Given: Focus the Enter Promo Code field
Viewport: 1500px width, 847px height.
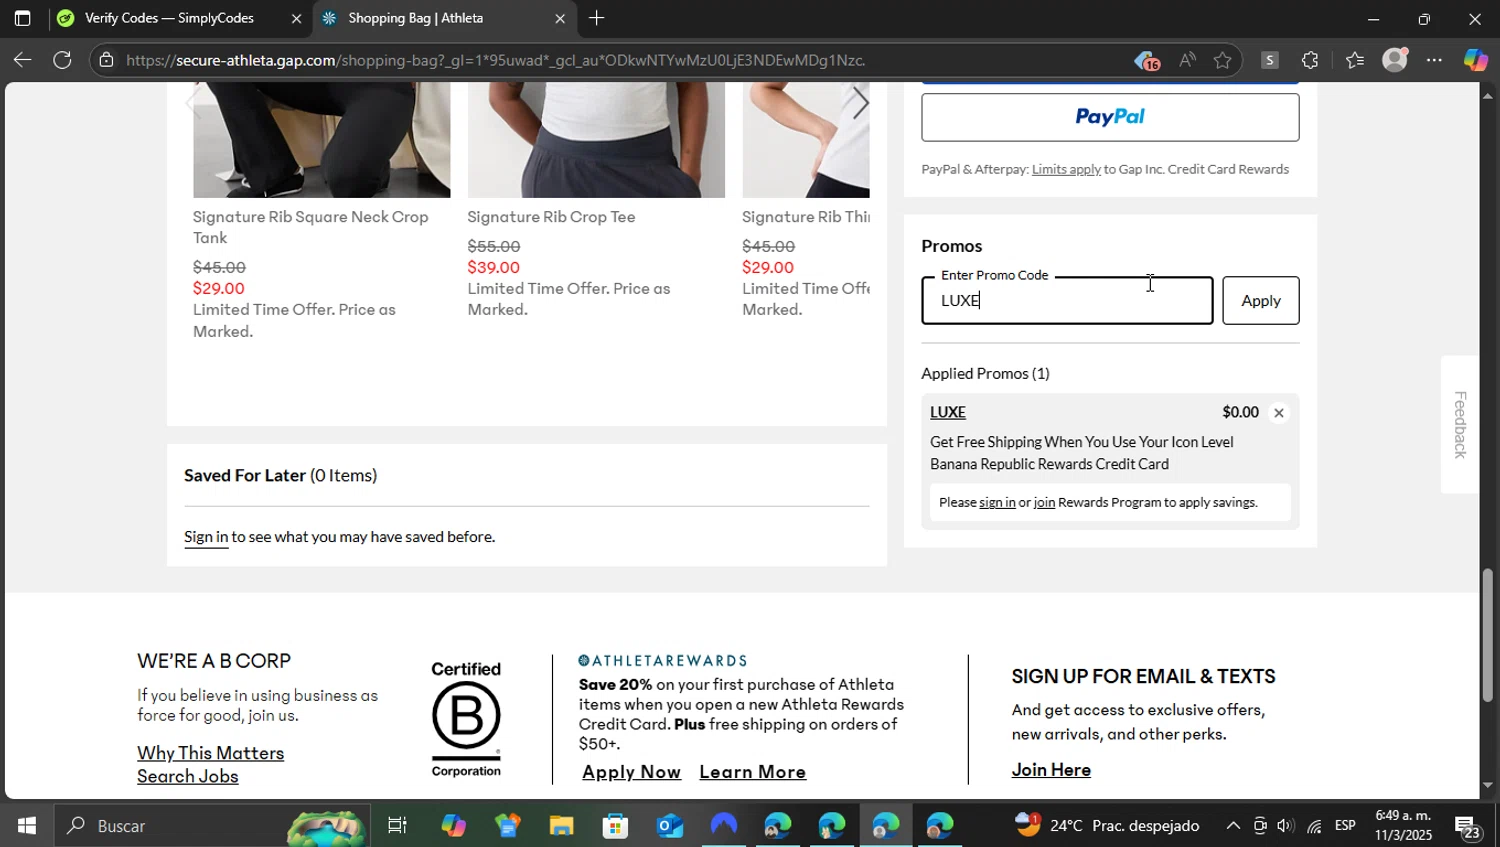Looking at the screenshot, I should tap(1067, 300).
